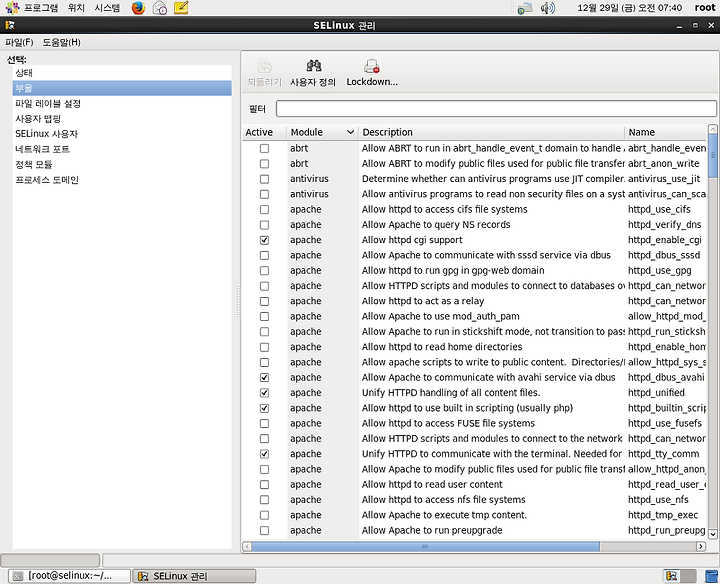Select 파일 레이블 설정 in list
The height and width of the screenshot is (584, 720).
click(122, 103)
